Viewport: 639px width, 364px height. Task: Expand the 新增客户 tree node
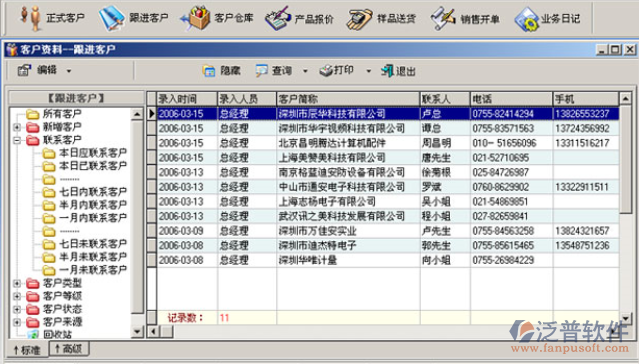tap(17, 127)
